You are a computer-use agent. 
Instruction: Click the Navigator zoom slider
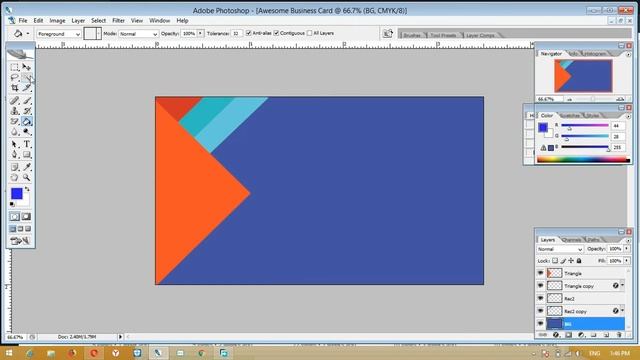click(593, 99)
